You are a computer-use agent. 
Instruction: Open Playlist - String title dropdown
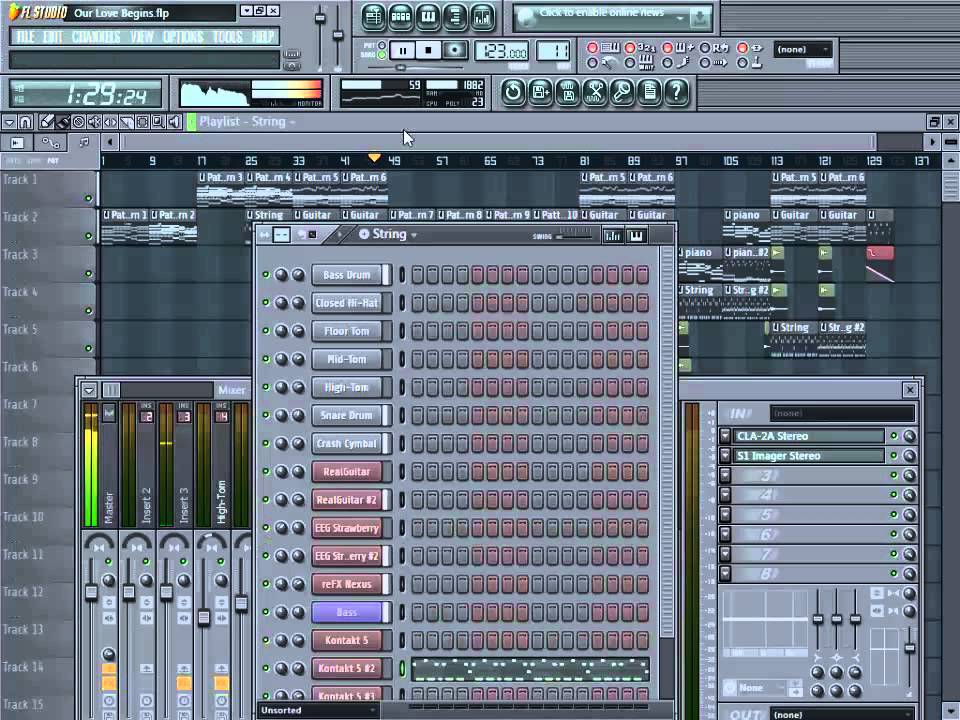coord(247,121)
